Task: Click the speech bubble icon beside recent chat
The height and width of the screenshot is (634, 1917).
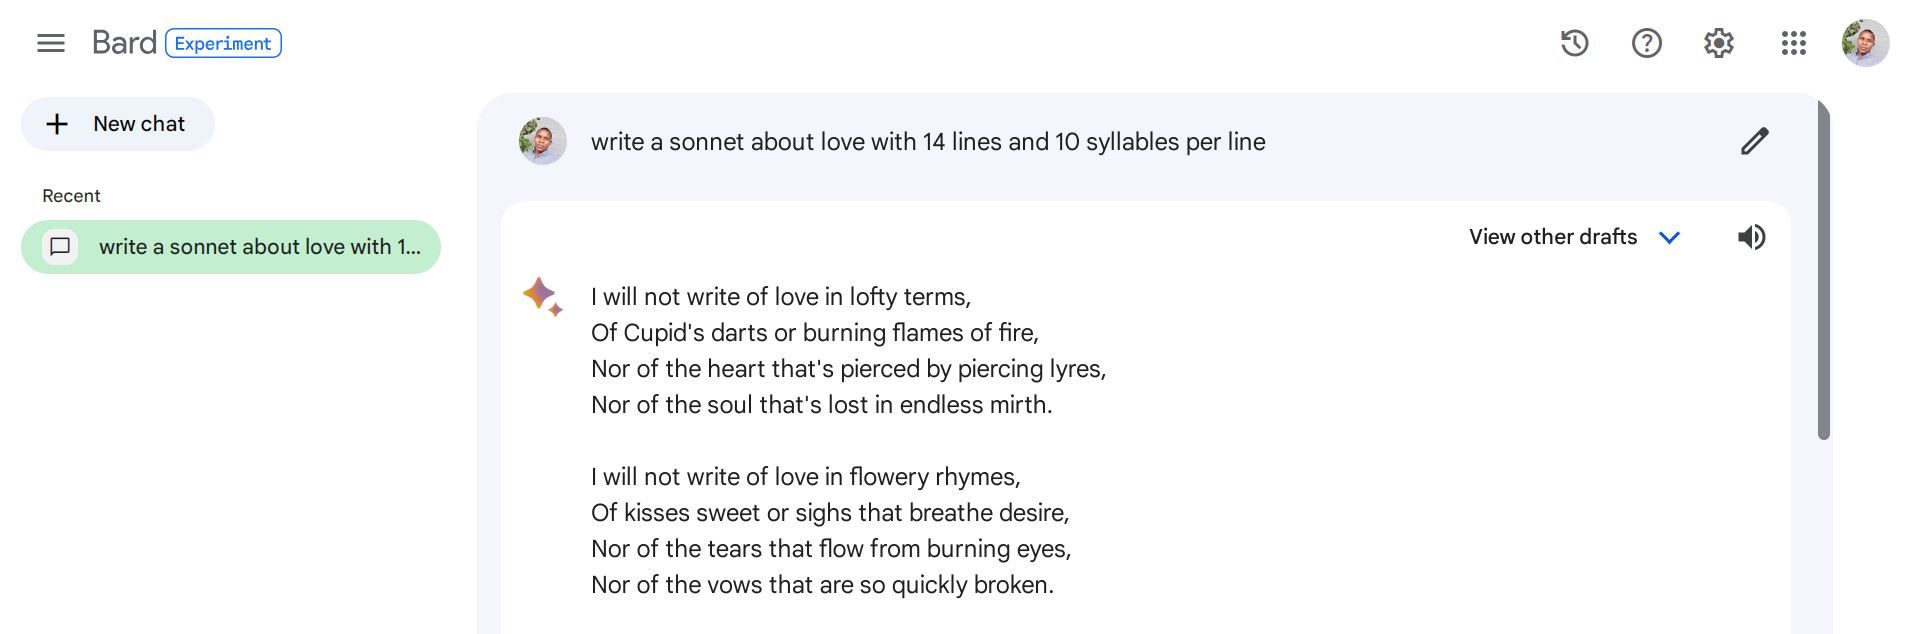Action: (61, 246)
